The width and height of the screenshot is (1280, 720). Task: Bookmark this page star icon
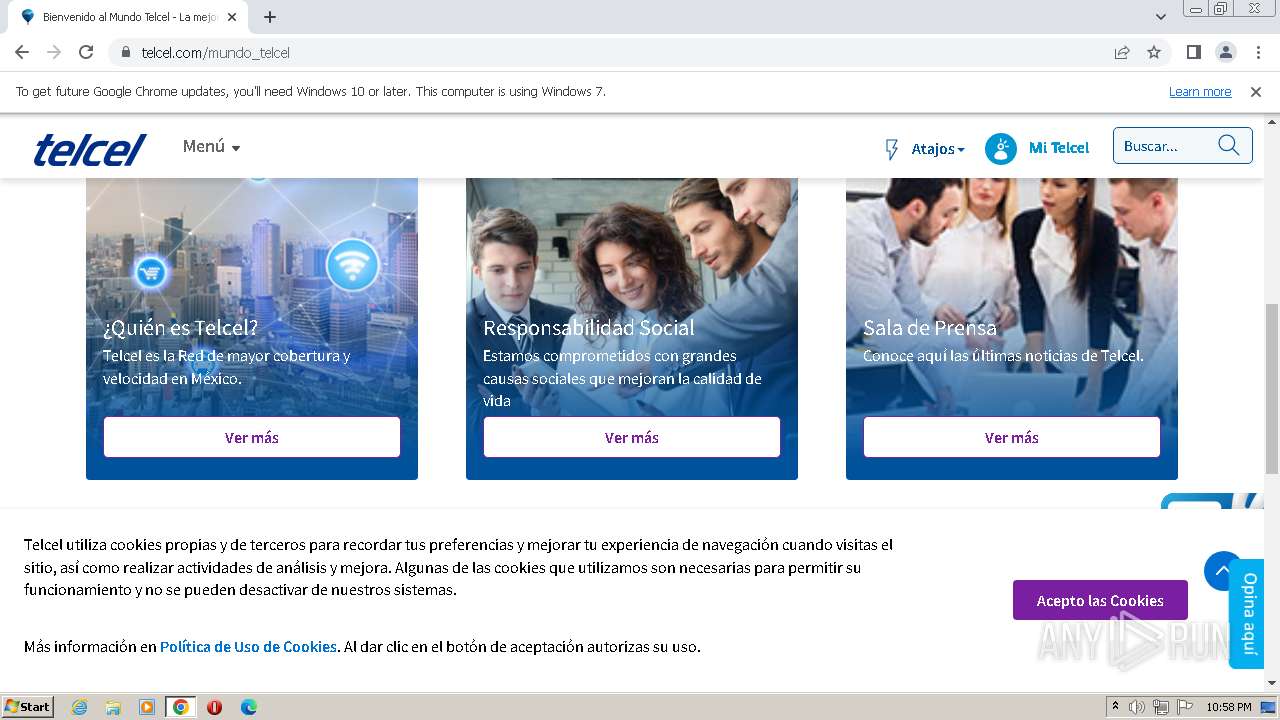1154,52
